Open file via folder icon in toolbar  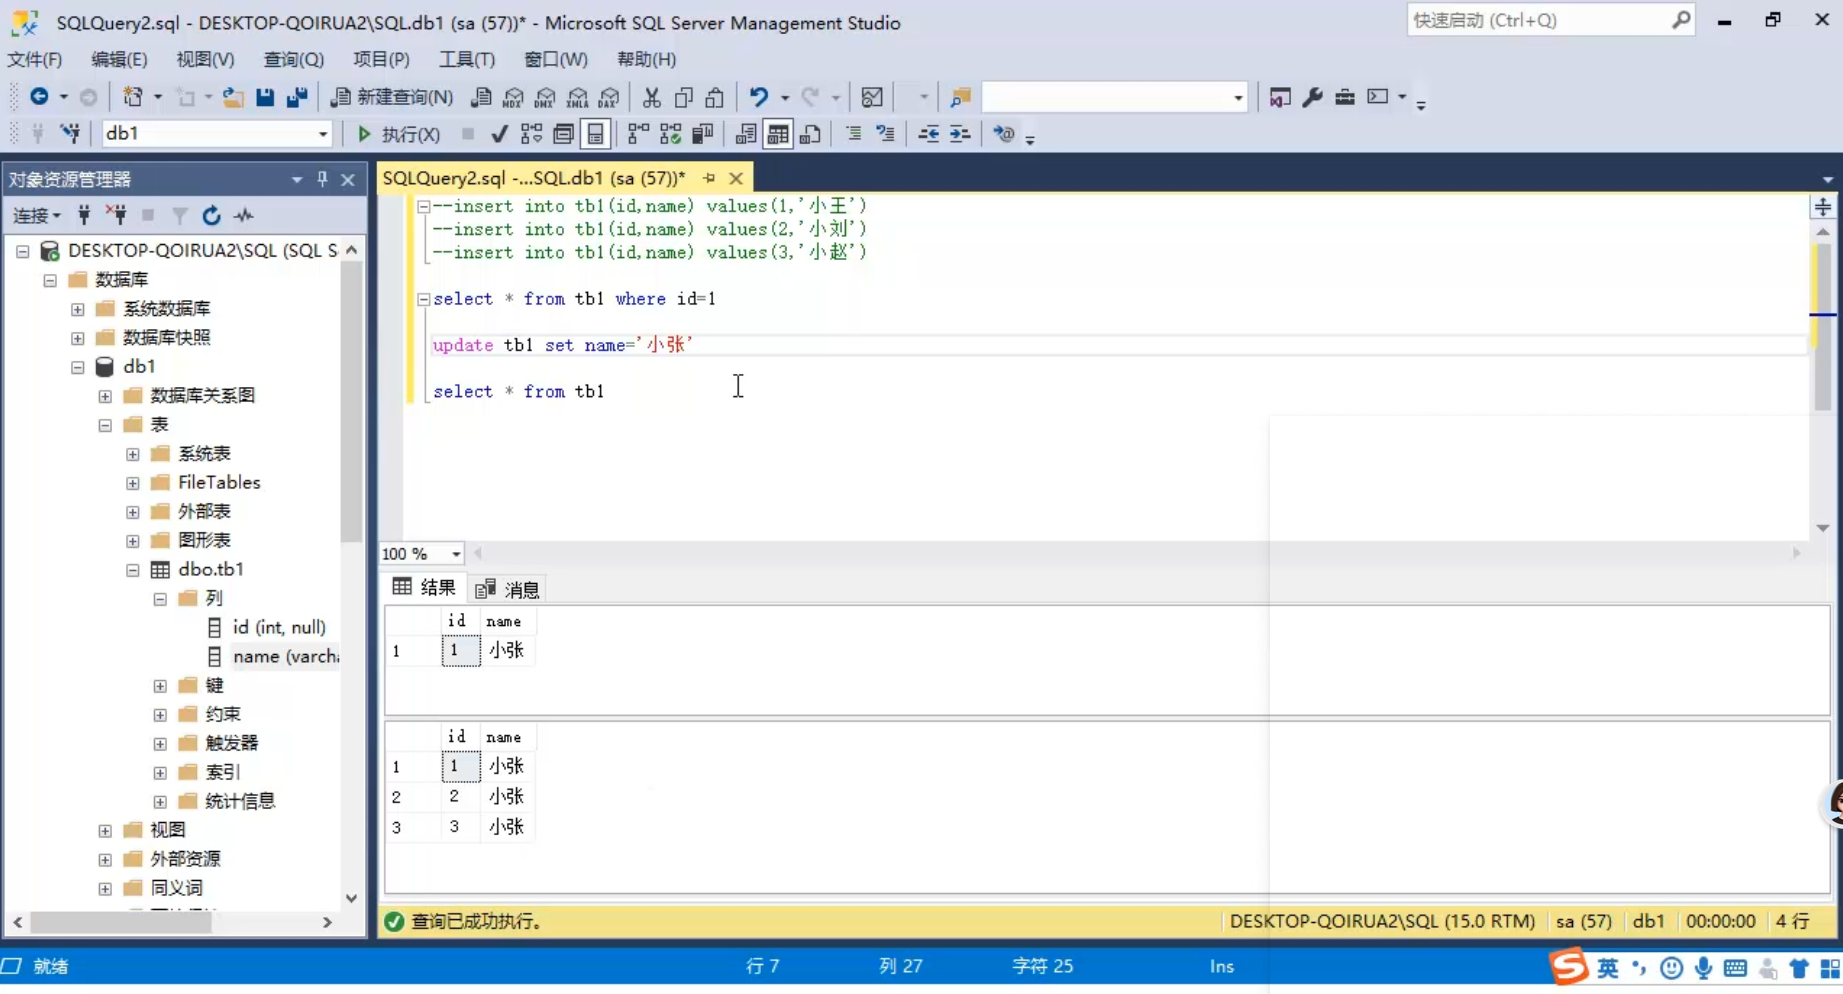(x=233, y=97)
